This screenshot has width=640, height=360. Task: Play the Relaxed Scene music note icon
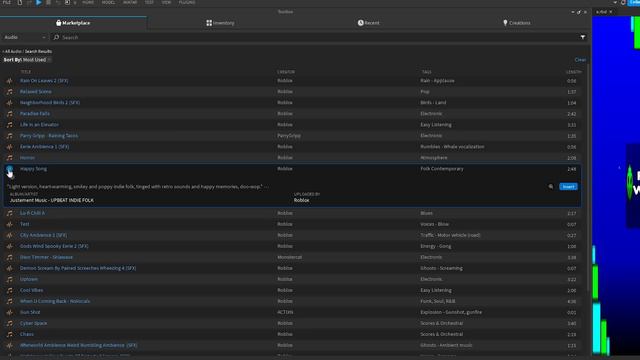coord(9,92)
